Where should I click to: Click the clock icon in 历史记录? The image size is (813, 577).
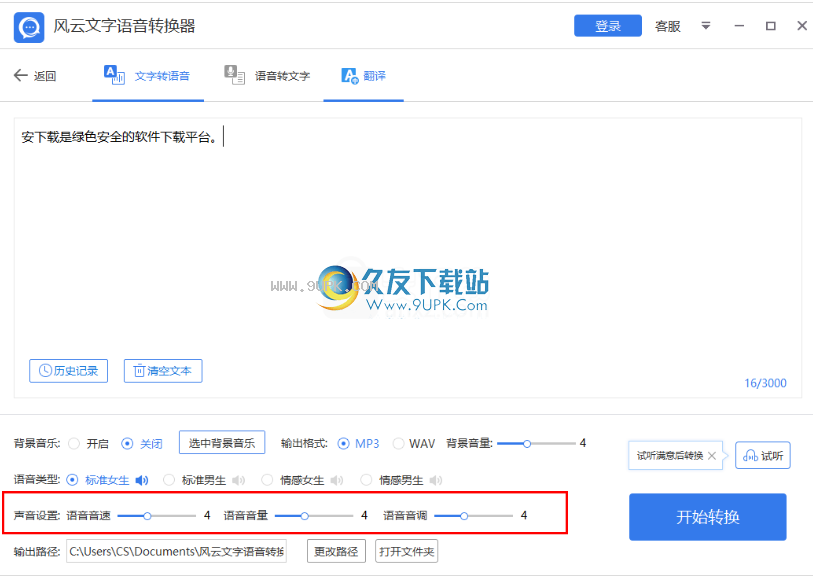(x=46, y=370)
